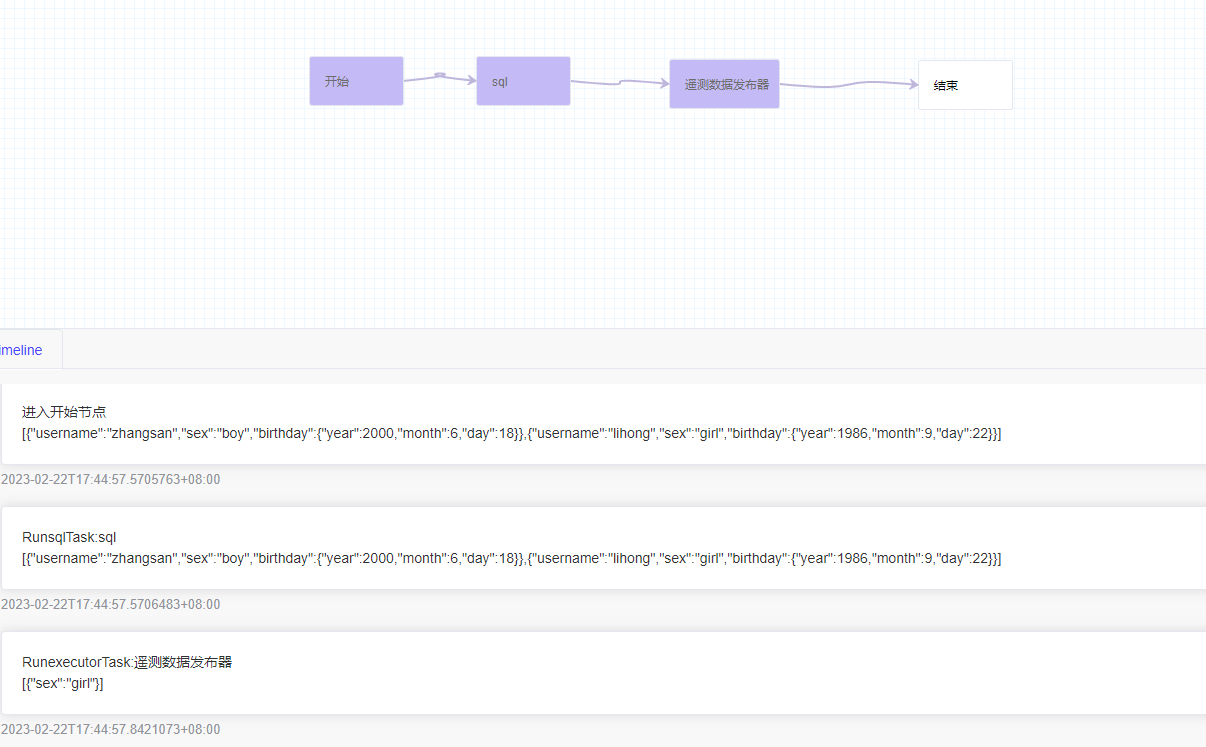
Task: Select the sql node in the flow
Action: pos(523,81)
